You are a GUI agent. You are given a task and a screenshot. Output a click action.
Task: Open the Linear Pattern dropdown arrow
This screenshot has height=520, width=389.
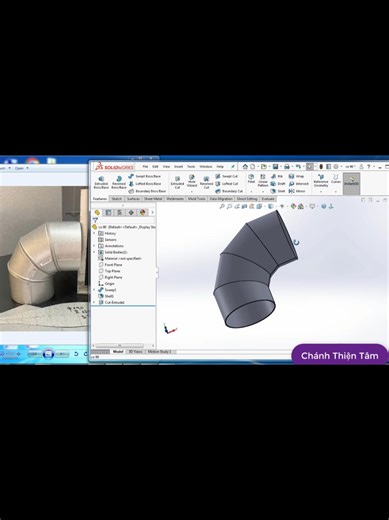tap(263, 191)
